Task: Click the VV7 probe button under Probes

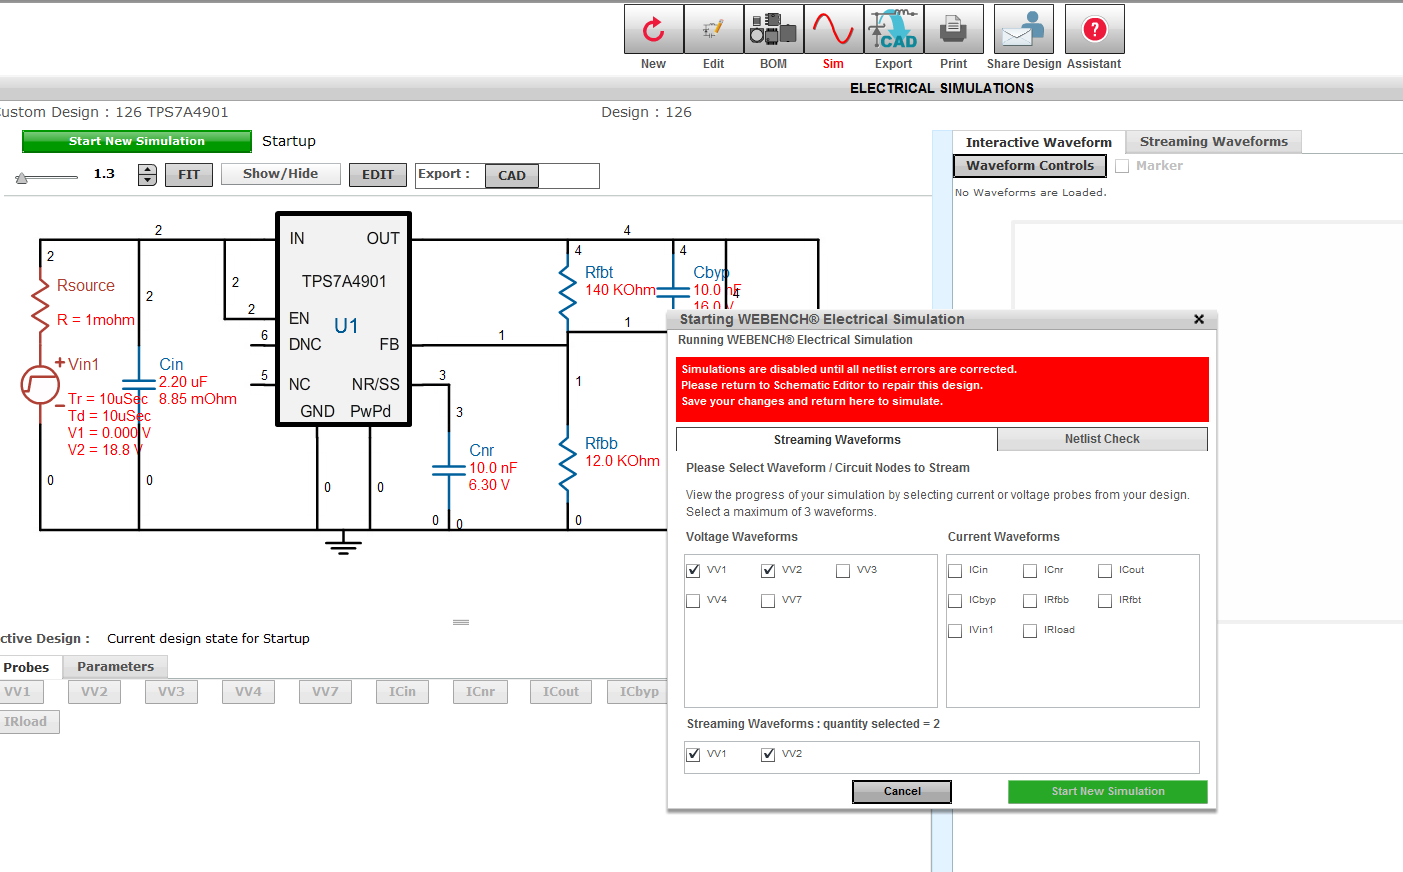Action: [326, 692]
